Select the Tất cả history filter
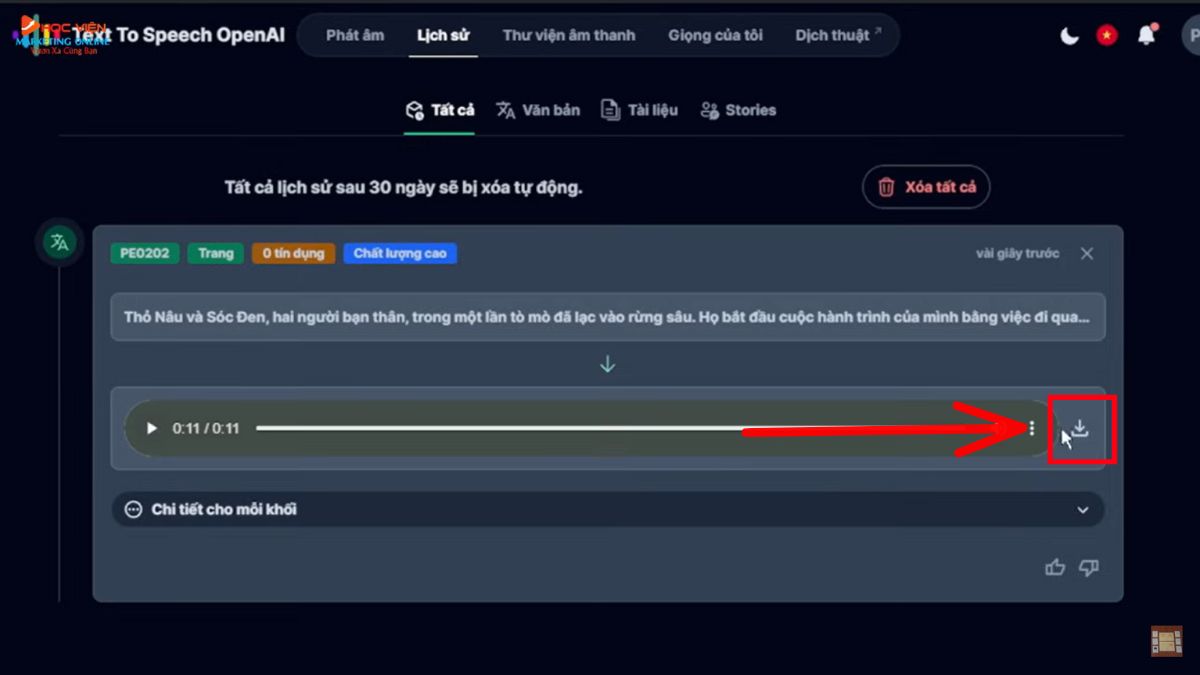 pyautogui.click(x=439, y=110)
